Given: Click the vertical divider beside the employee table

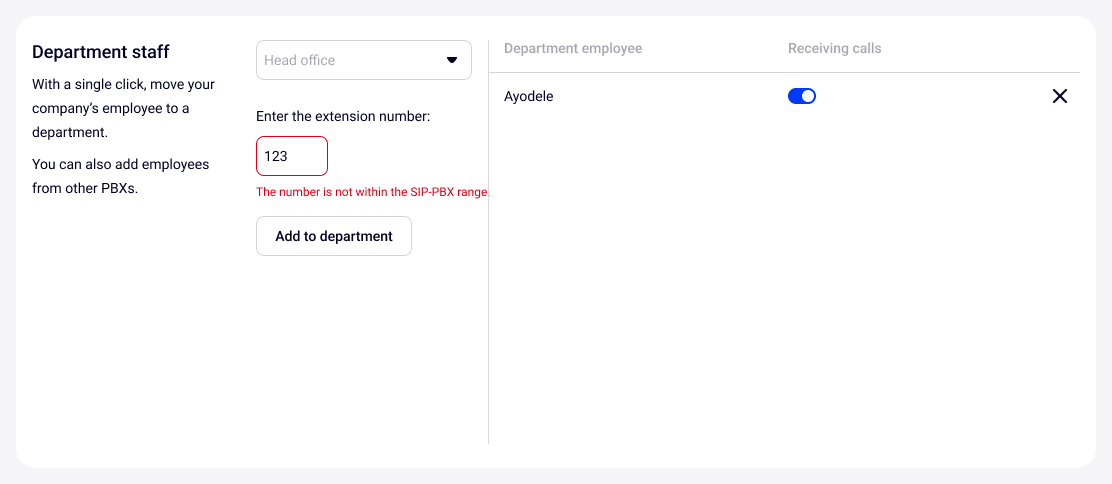Looking at the screenshot, I should (488, 300).
